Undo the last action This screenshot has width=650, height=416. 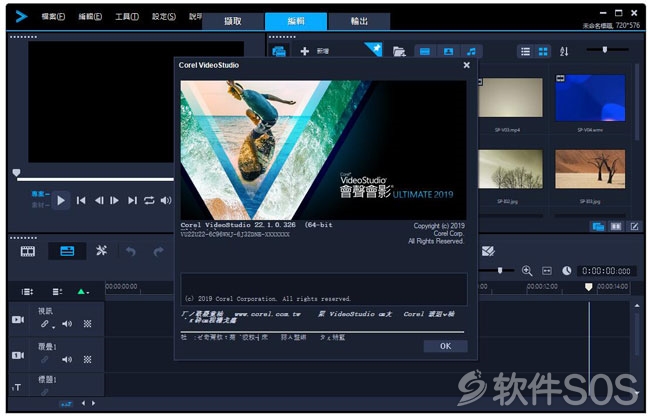coord(131,251)
